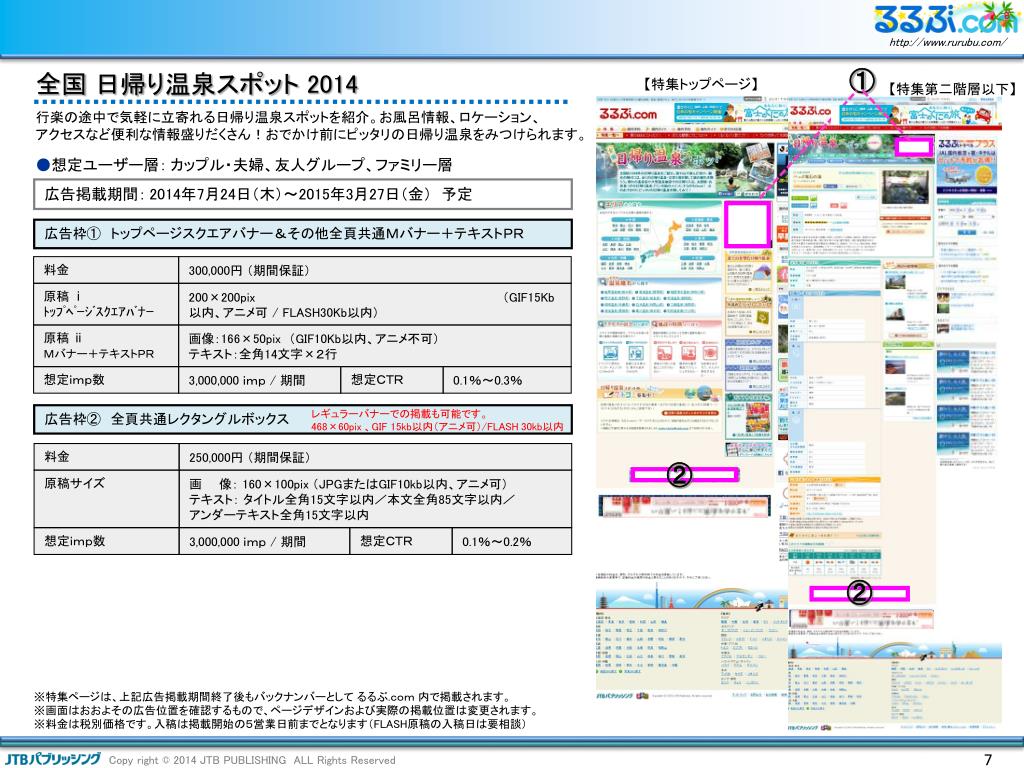Select the note beginning ※特集ページは
Viewport: 1024px width, 768px height.
(272, 697)
